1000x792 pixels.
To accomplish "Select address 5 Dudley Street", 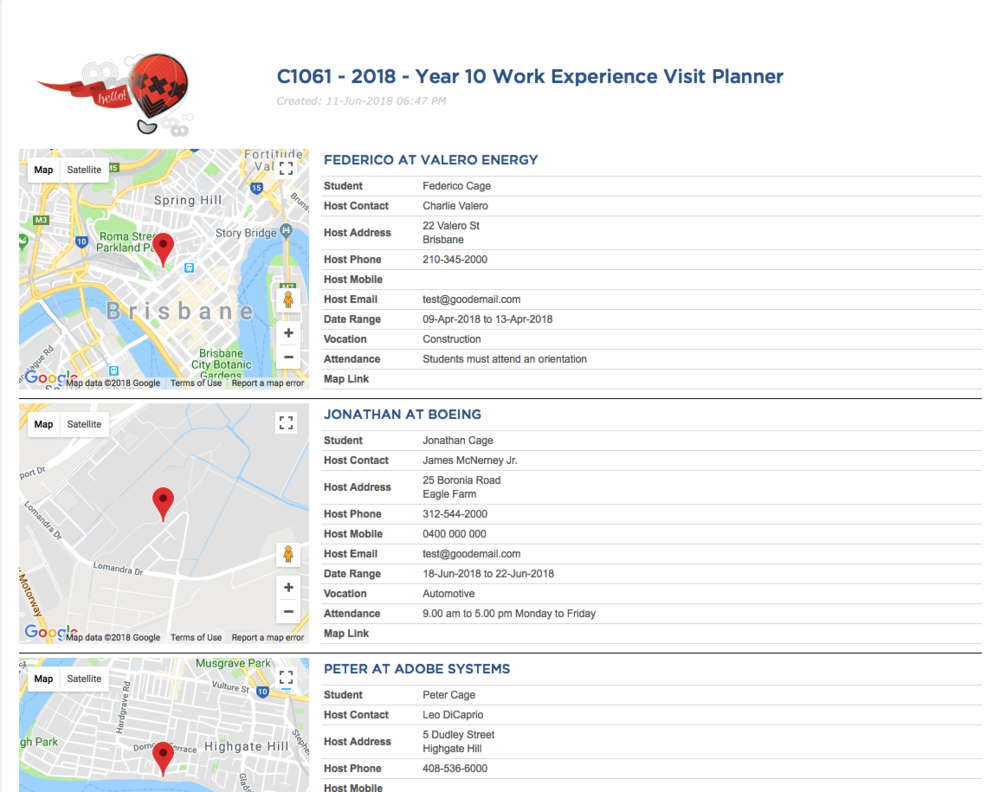I will tap(459, 735).
